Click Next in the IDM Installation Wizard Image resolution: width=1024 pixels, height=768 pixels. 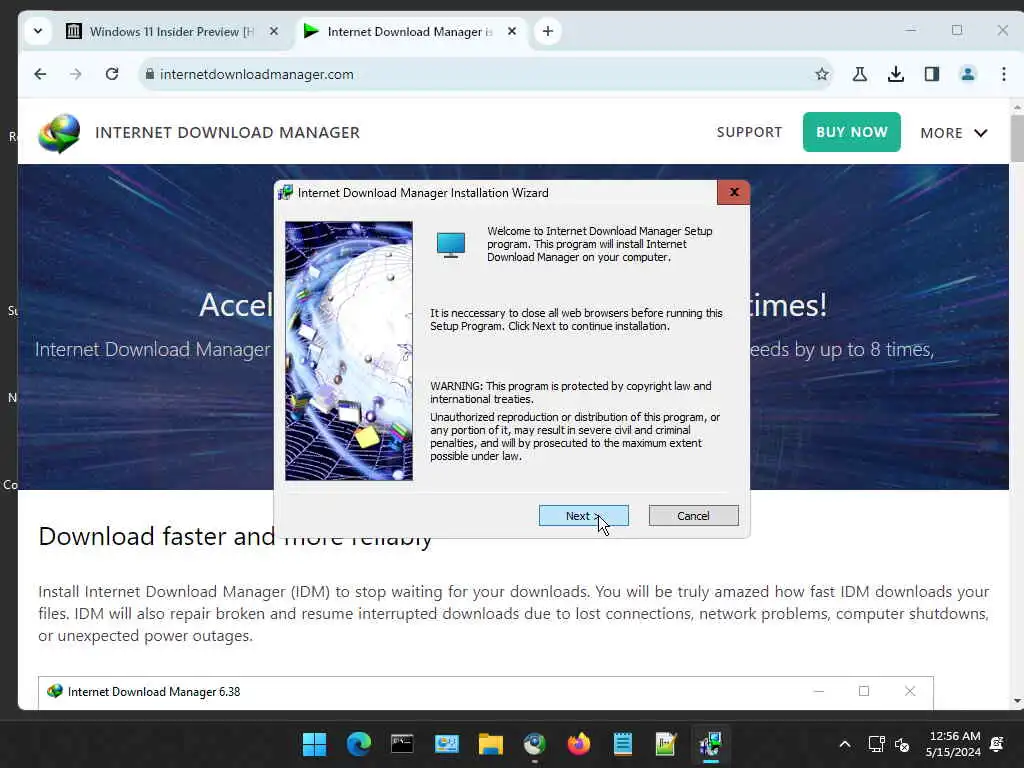[x=583, y=516]
